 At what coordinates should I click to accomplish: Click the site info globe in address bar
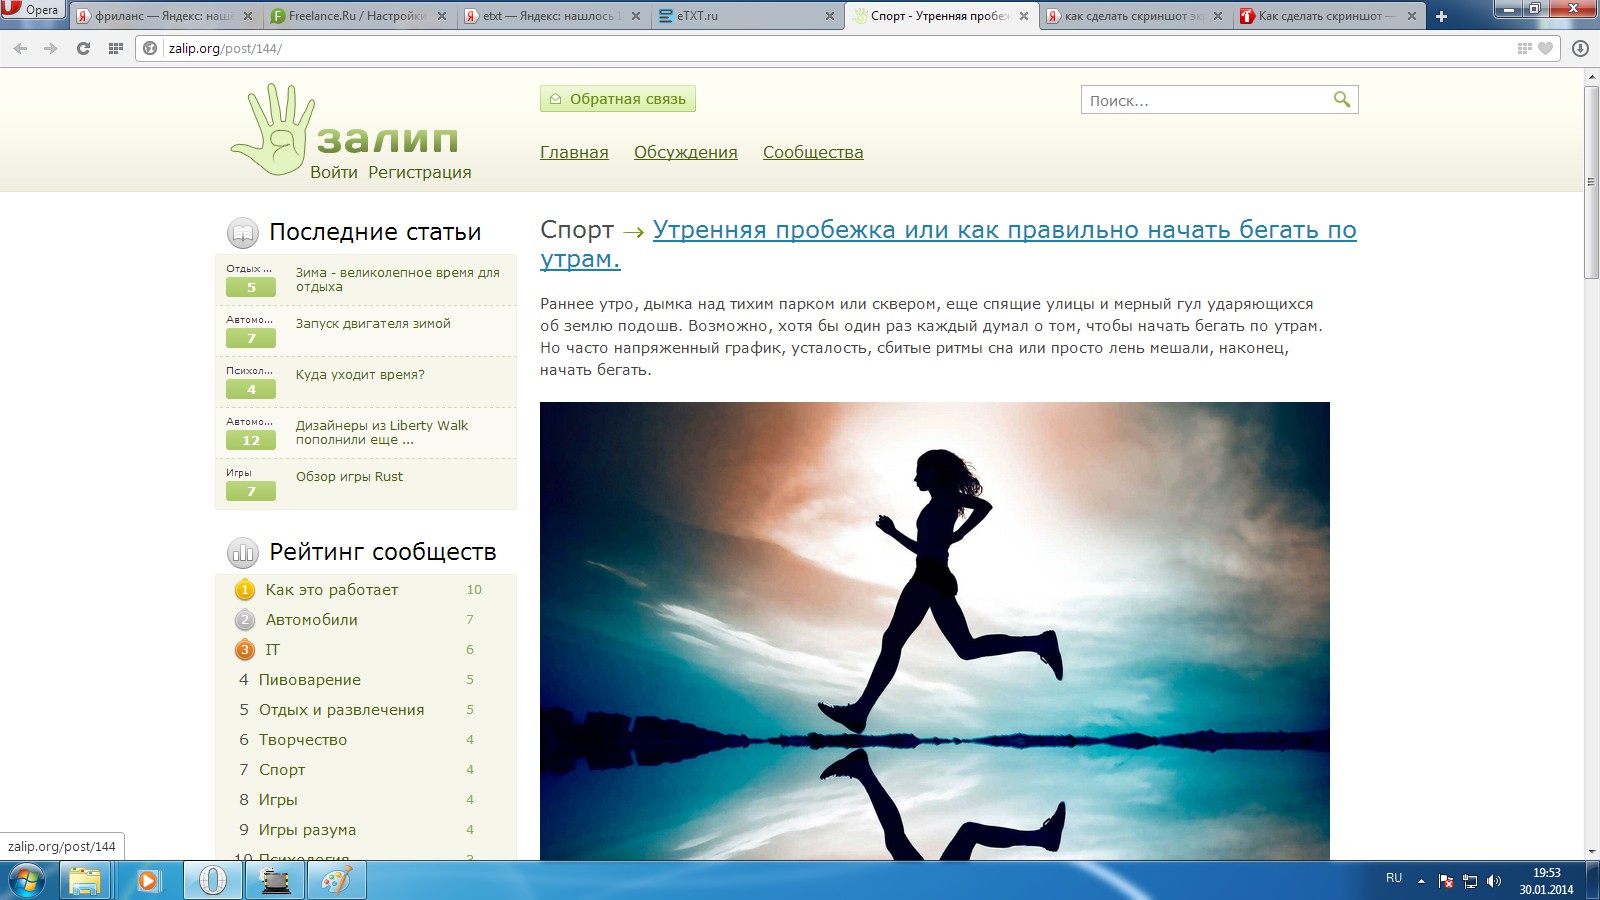(150, 48)
